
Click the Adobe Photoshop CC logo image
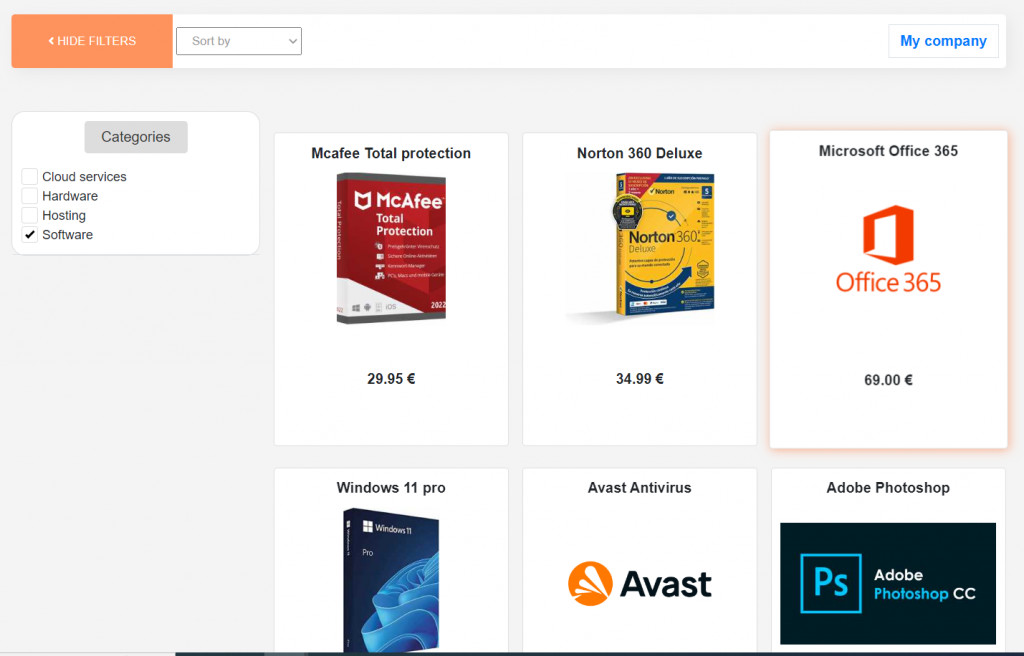click(888, 583)
